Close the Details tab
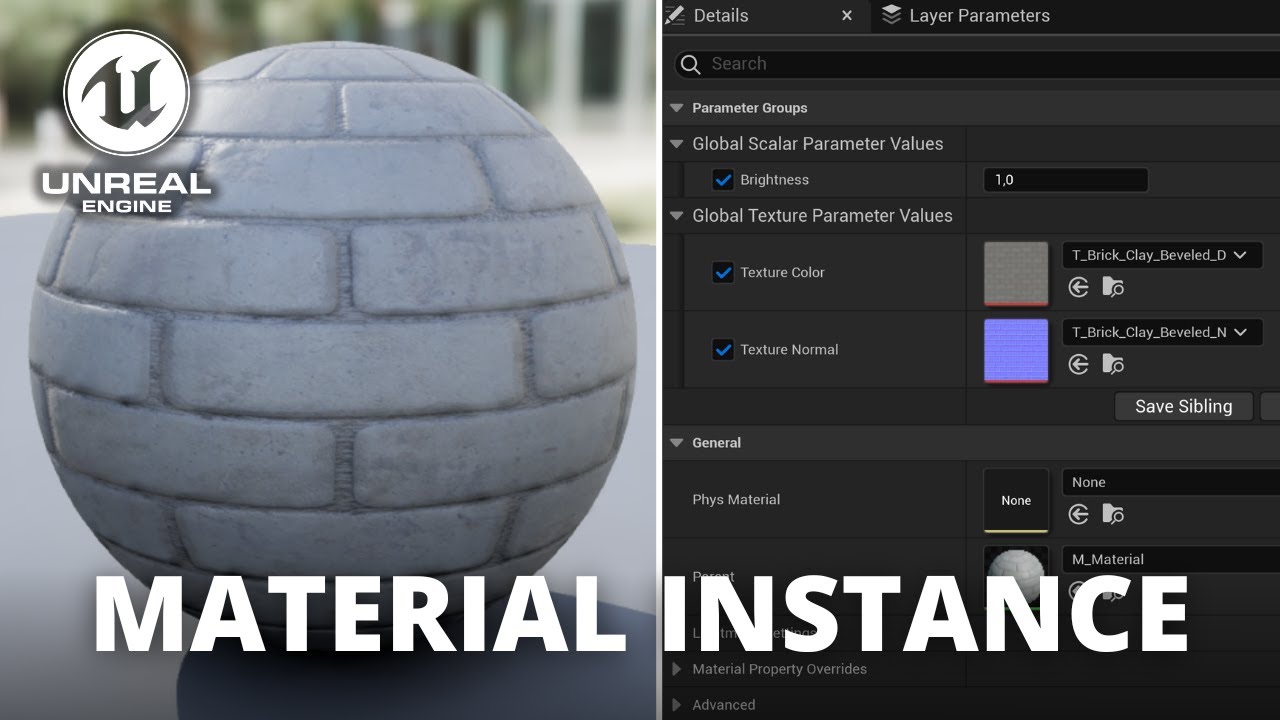1280x720 pixels. click(x=847, y=16)
